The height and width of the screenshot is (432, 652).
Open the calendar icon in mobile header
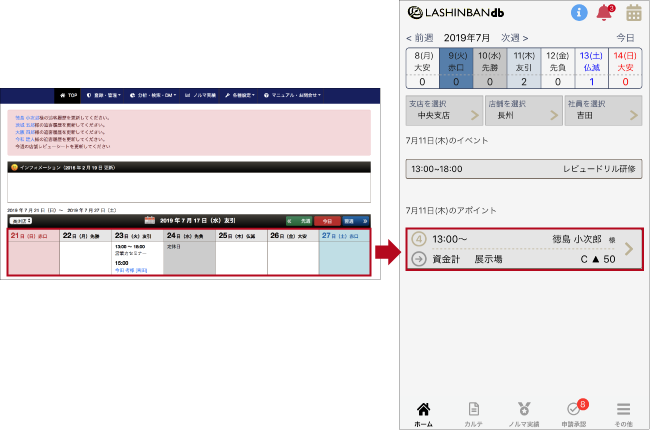[634, 13]
